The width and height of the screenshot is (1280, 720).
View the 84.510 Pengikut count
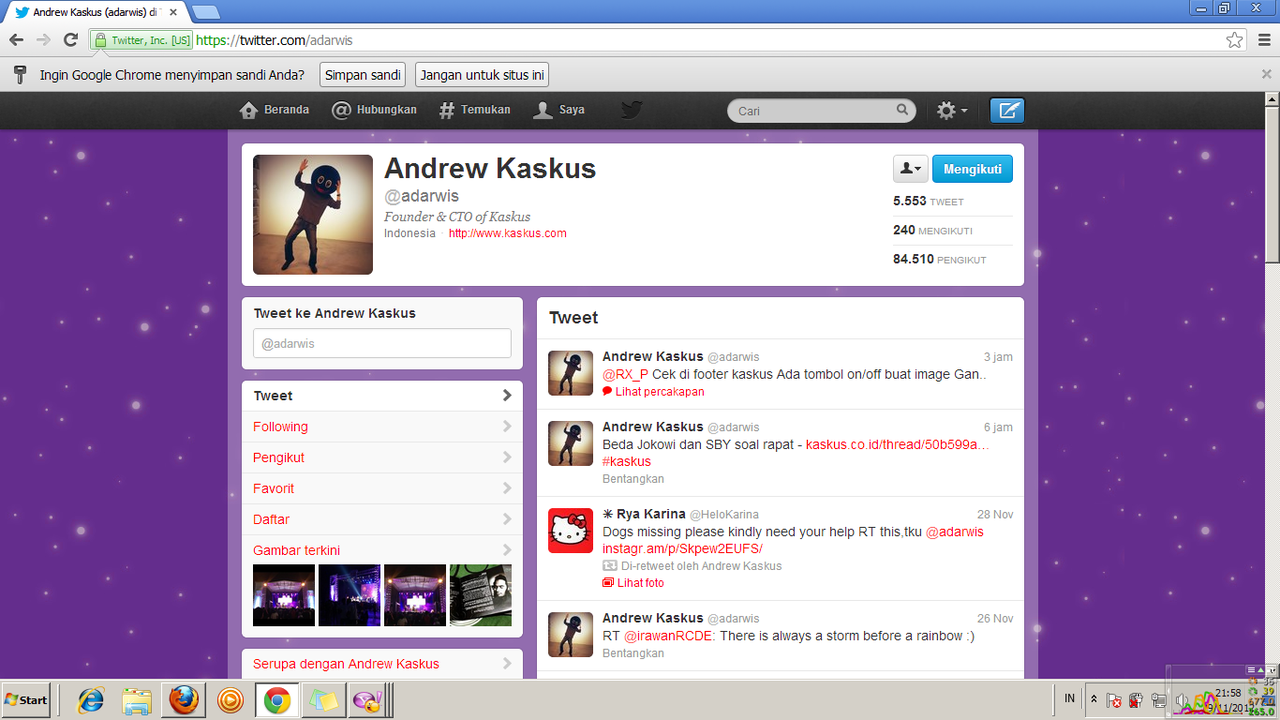click(940, 259)
